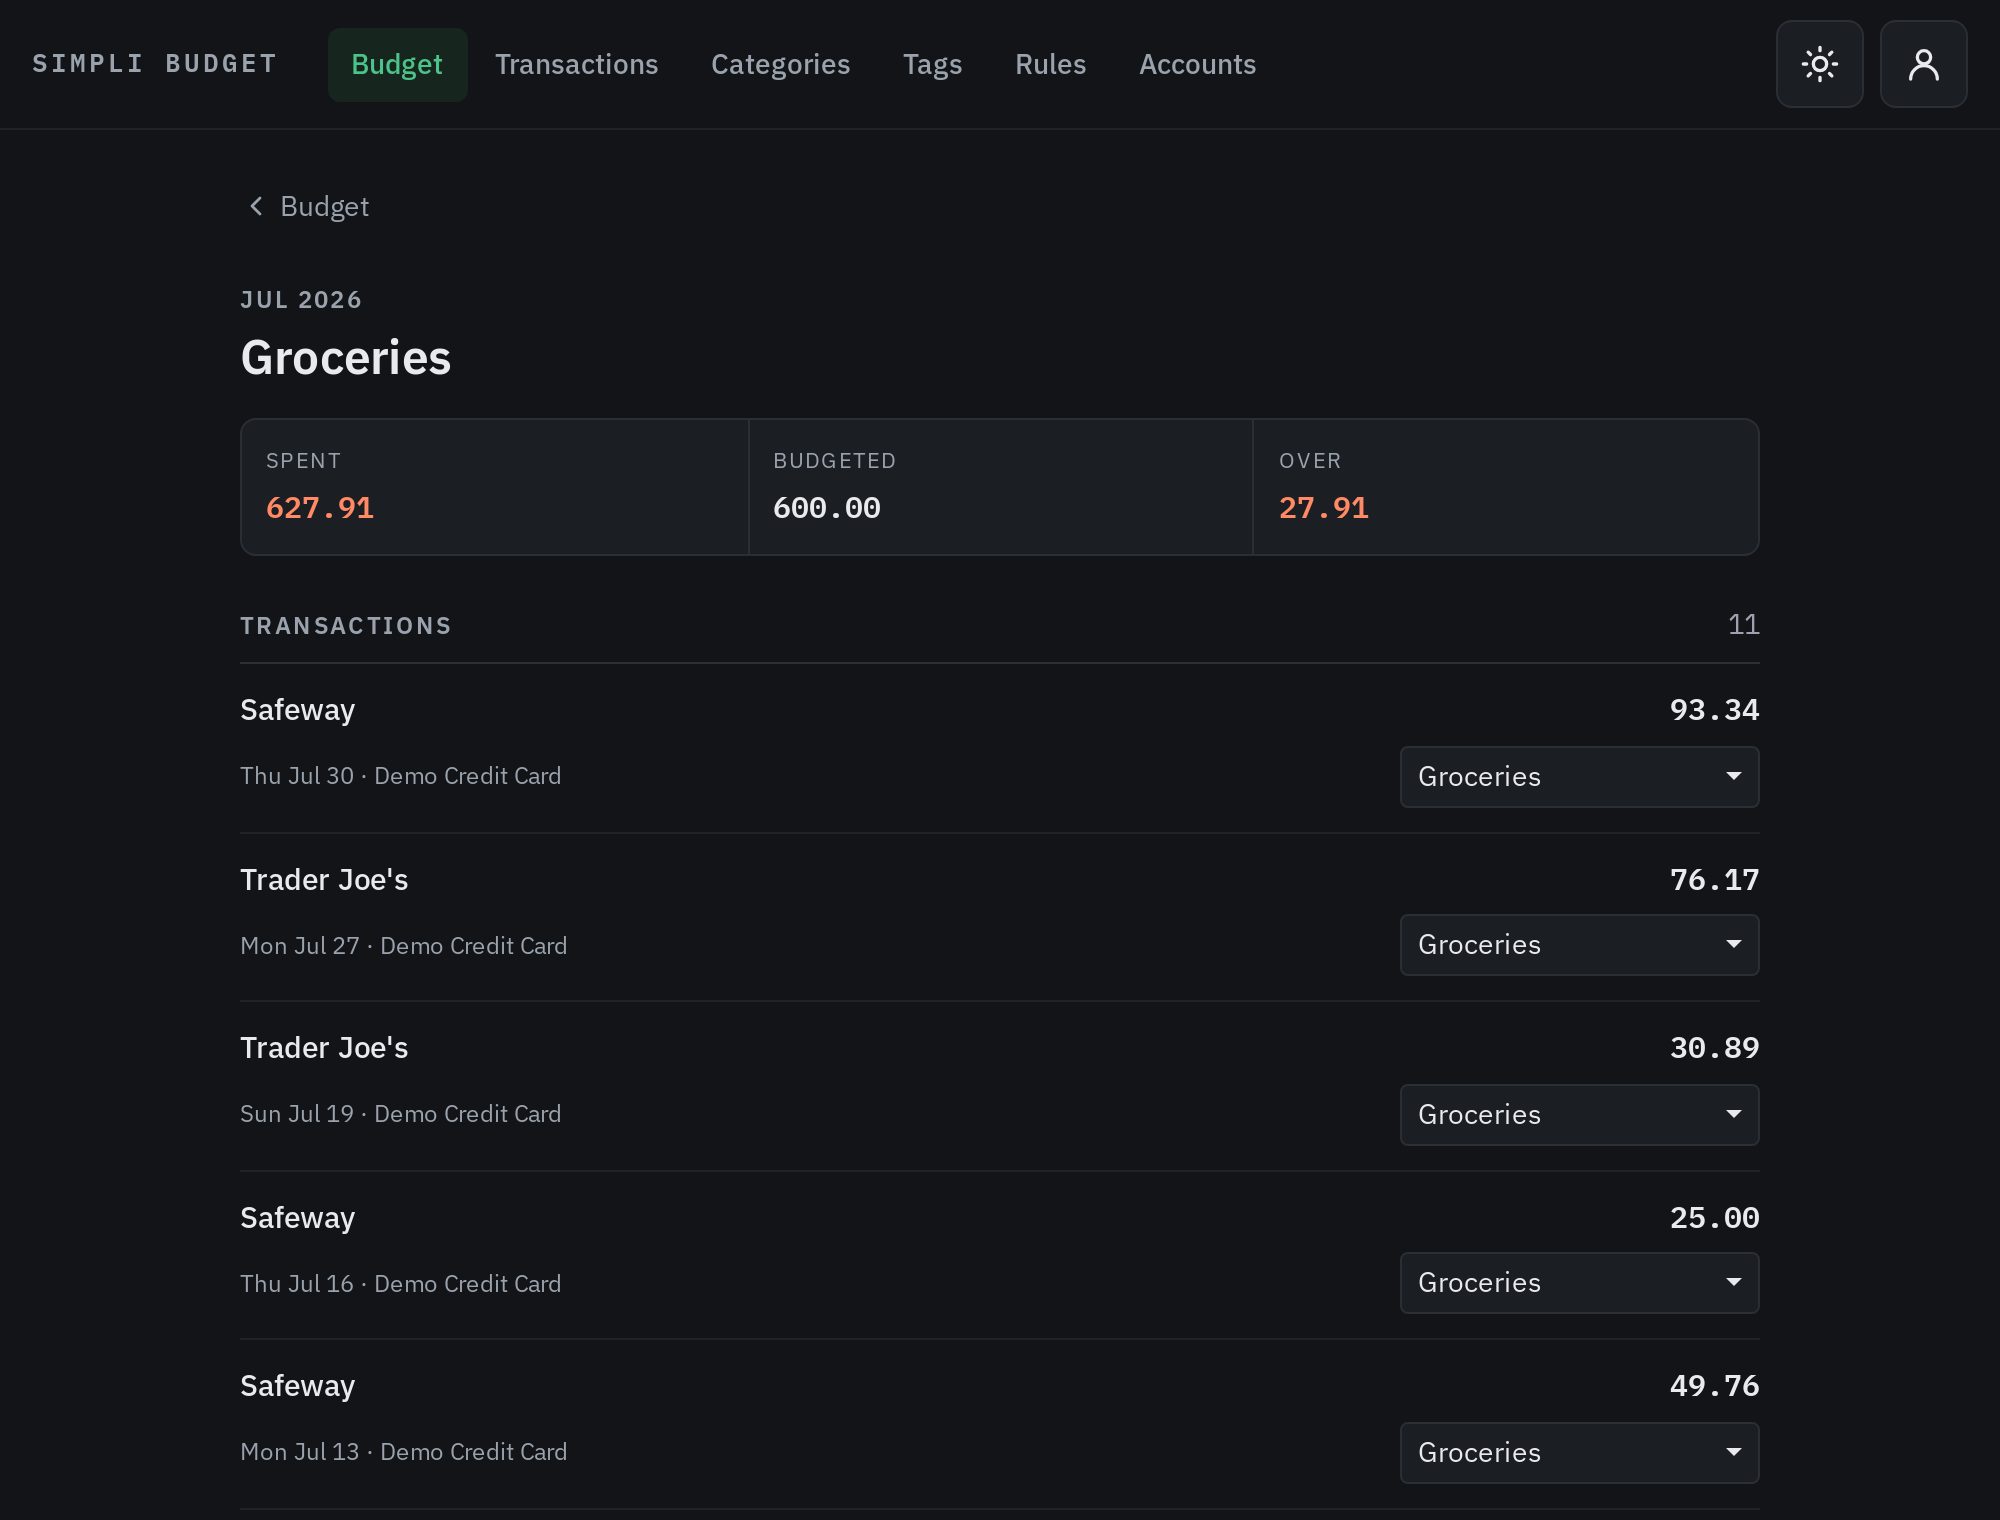This screenshot has width=2000, height=1520.
Task: Open the Accounts tab
Action: 1197,64
